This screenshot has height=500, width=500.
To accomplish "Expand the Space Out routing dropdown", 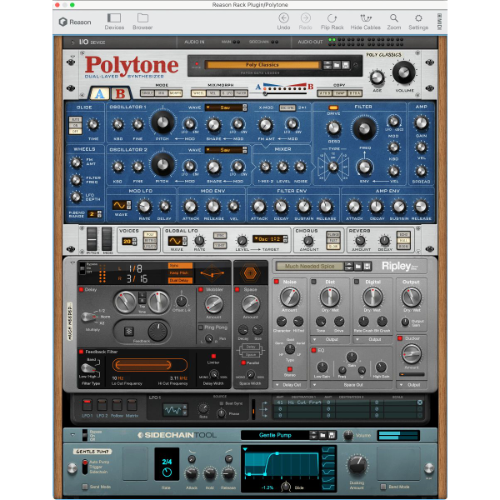I will [x=351, y=385].
